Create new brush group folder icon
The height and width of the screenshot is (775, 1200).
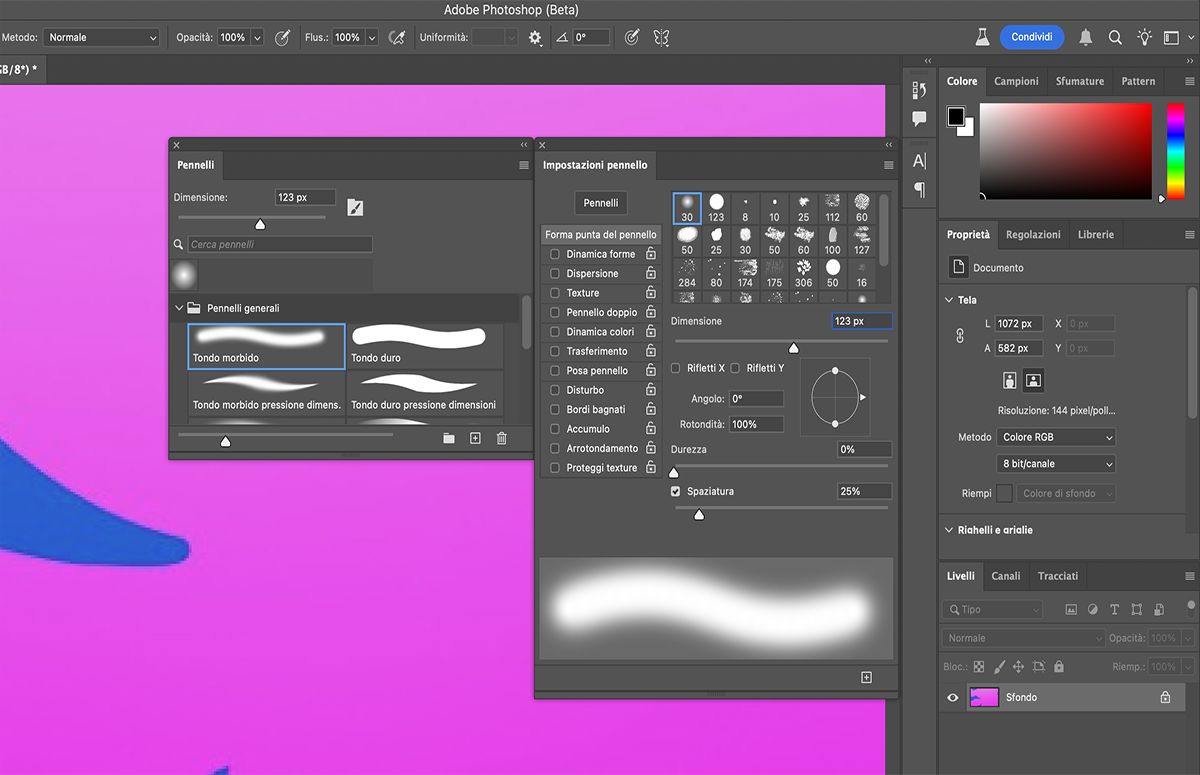449,438
